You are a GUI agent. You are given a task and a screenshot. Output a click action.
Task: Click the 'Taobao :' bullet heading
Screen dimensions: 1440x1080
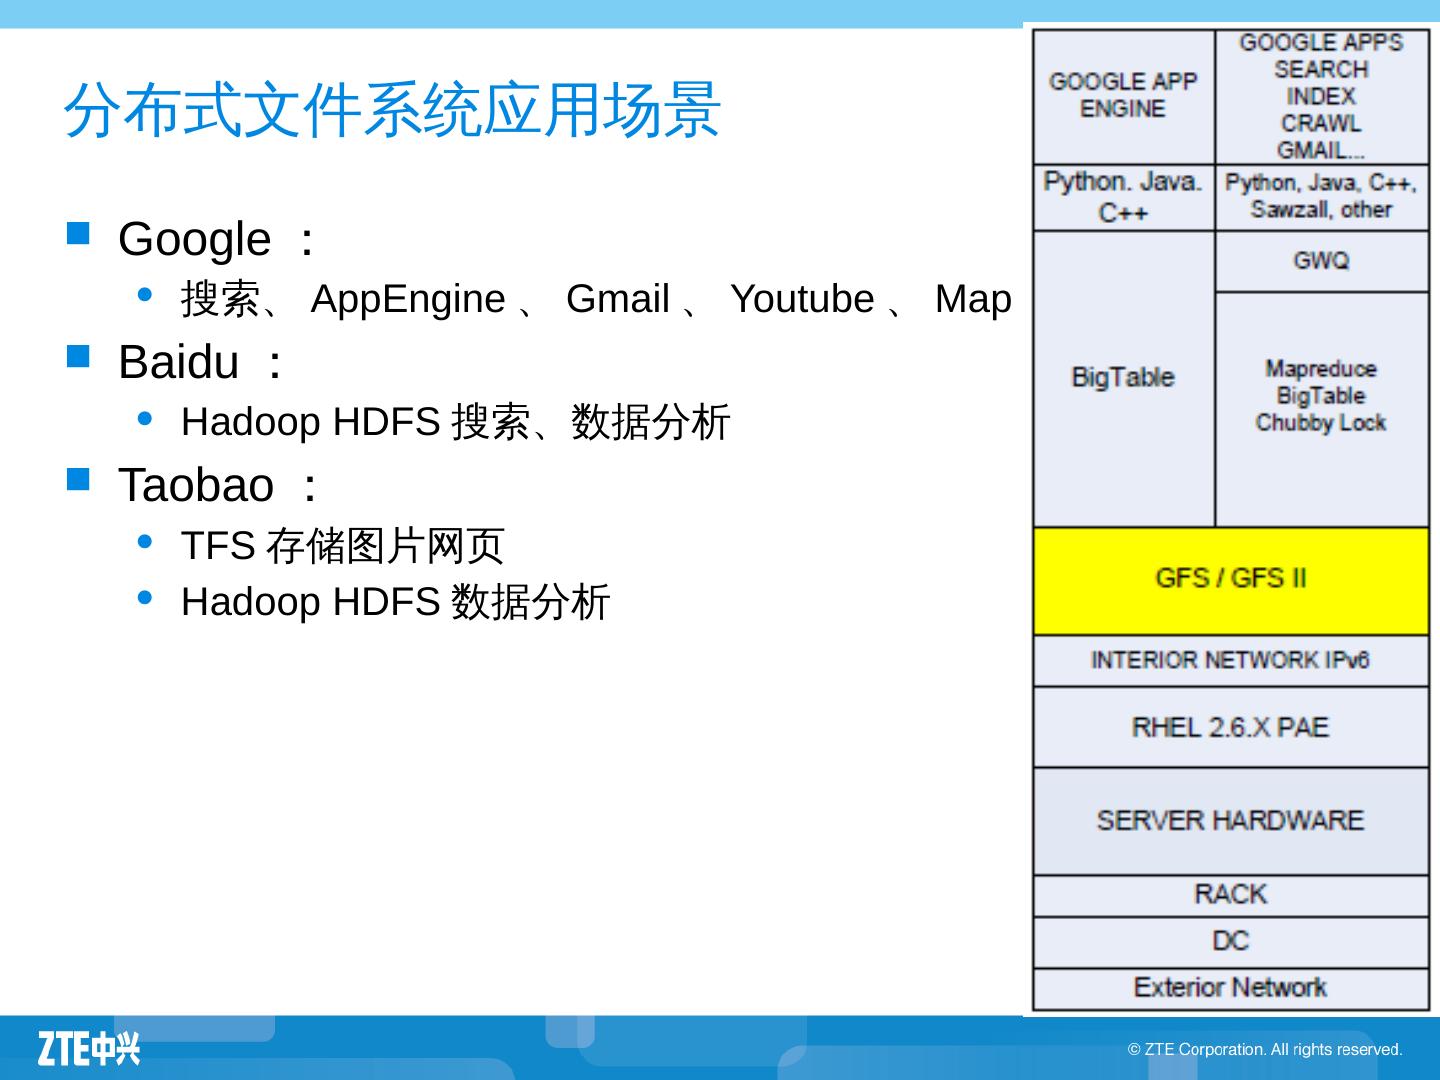[x=218, y=485]
